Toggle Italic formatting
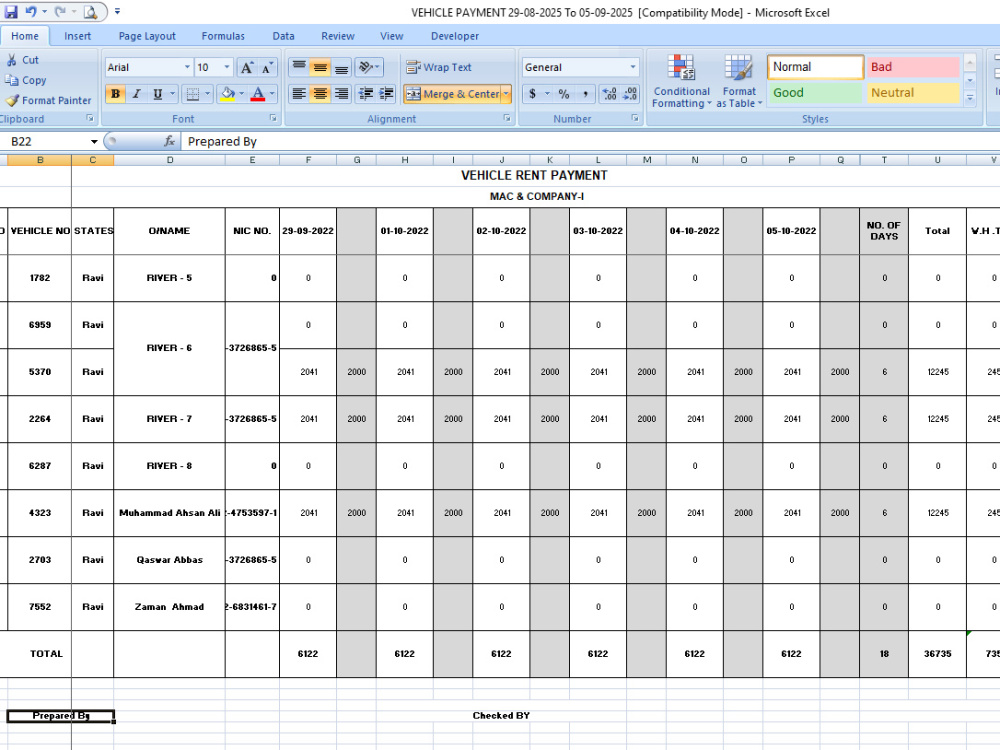Screen dimensions: 1000x750 [136, 94]
